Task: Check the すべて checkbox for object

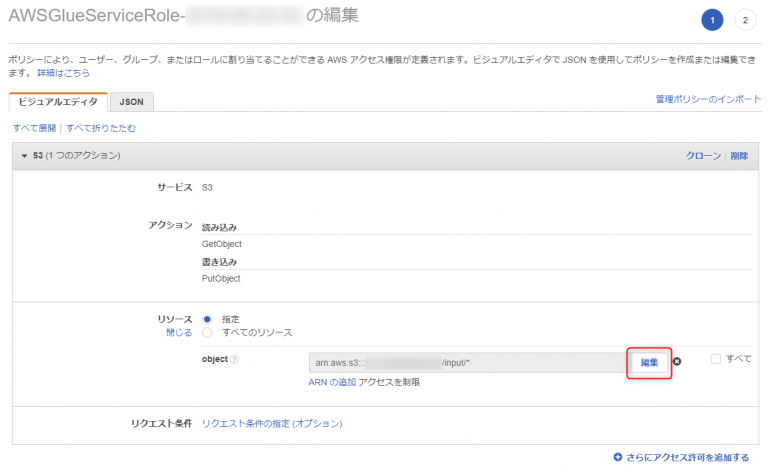Action: point(716,359)
